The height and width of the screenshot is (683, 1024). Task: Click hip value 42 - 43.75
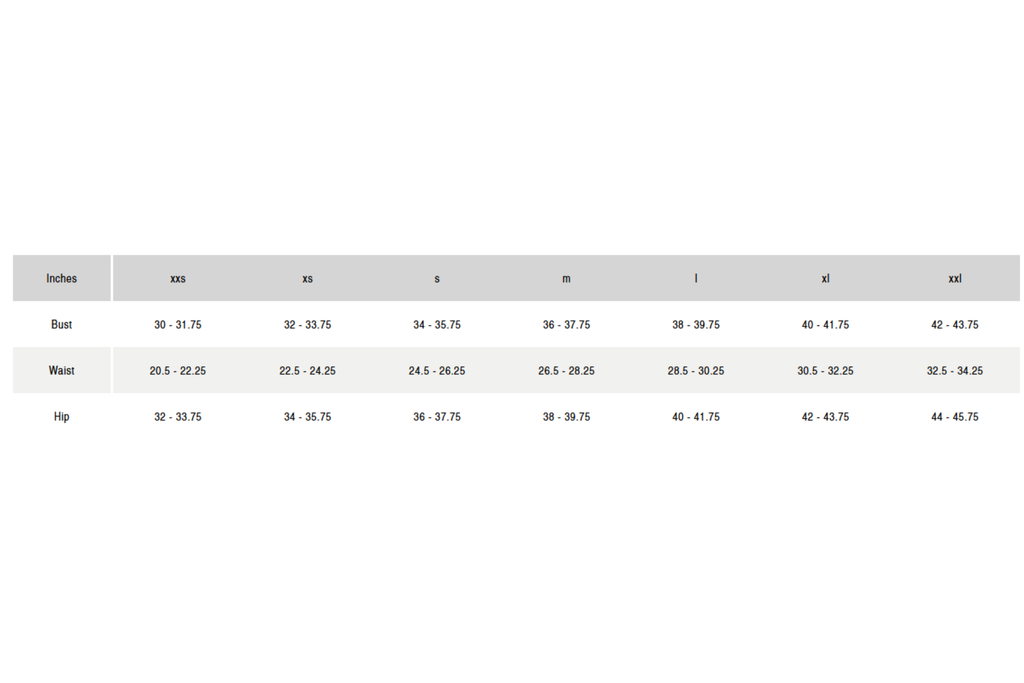pos(825,417)
